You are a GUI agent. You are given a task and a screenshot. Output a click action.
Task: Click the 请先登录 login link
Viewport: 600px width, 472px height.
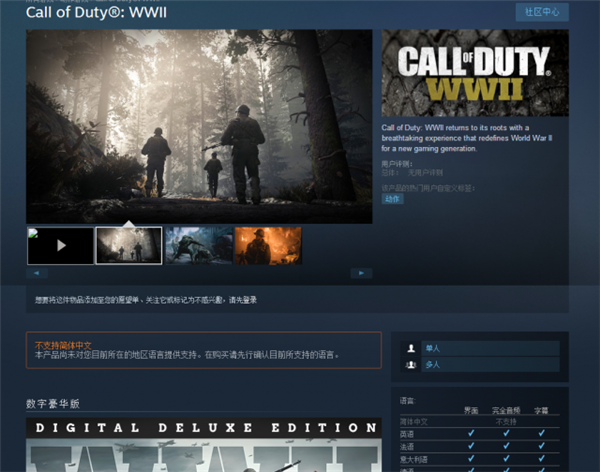243,300
